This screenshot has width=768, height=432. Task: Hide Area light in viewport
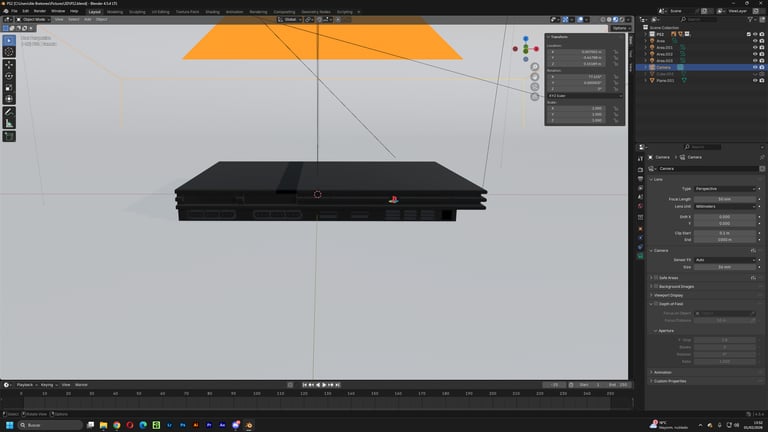pyautogui.click(x=755, y=41)
